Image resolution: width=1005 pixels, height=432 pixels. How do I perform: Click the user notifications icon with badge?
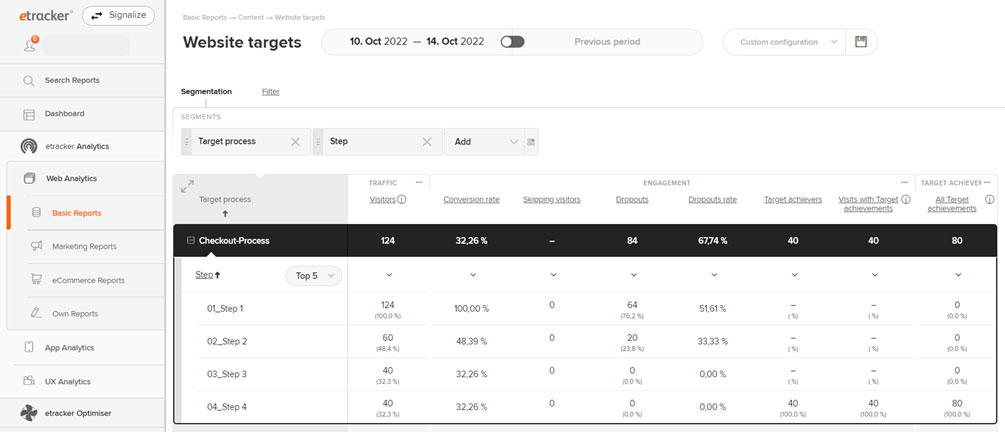[x=30, y=44]
